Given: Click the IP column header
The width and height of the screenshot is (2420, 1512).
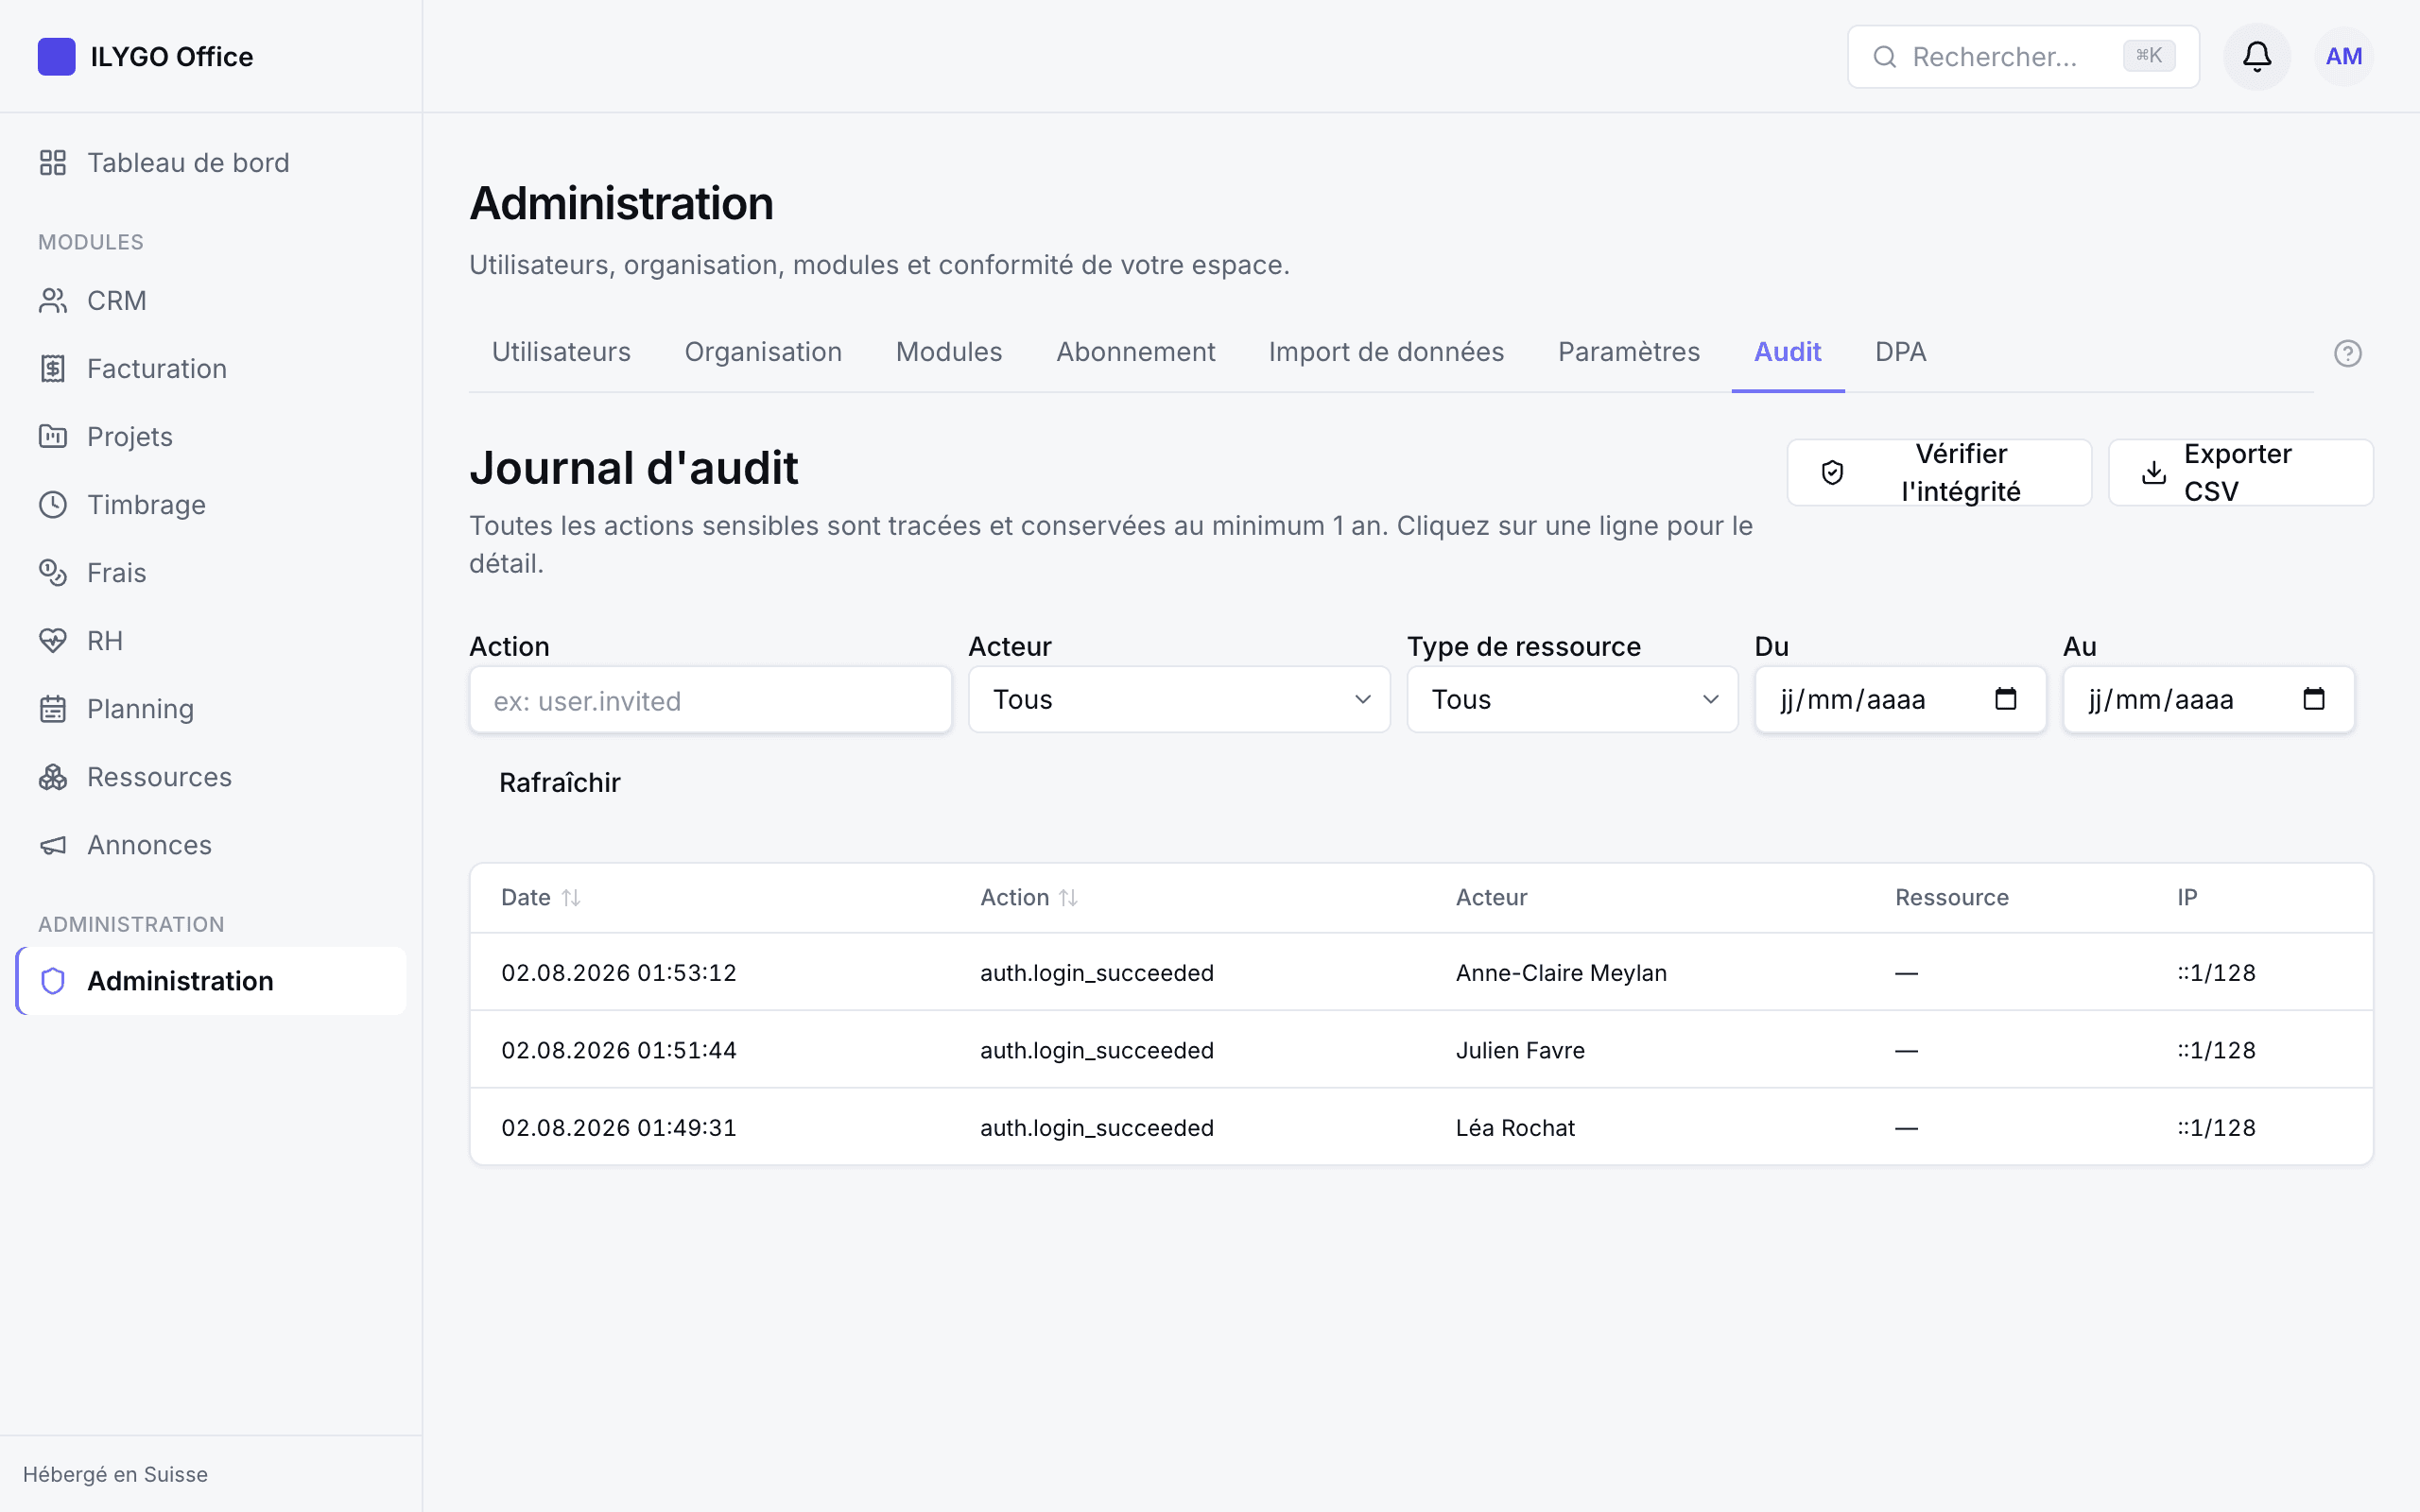Looking at the screenshot, I should pos(2187,897).
